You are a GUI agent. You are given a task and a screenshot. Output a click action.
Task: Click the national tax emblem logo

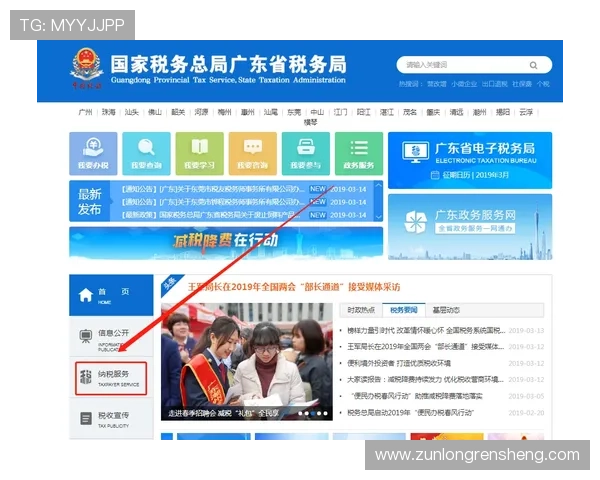point(87,68)
